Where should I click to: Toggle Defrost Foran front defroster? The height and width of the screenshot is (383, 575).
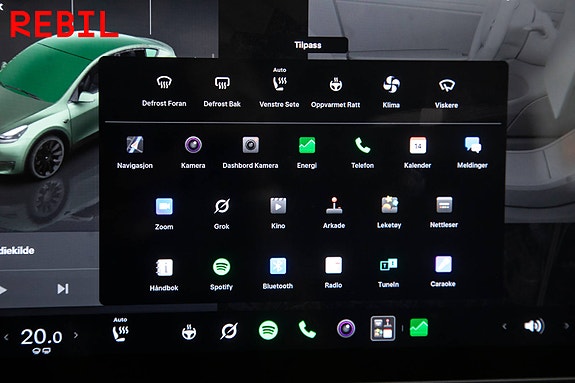pos(164,91)
